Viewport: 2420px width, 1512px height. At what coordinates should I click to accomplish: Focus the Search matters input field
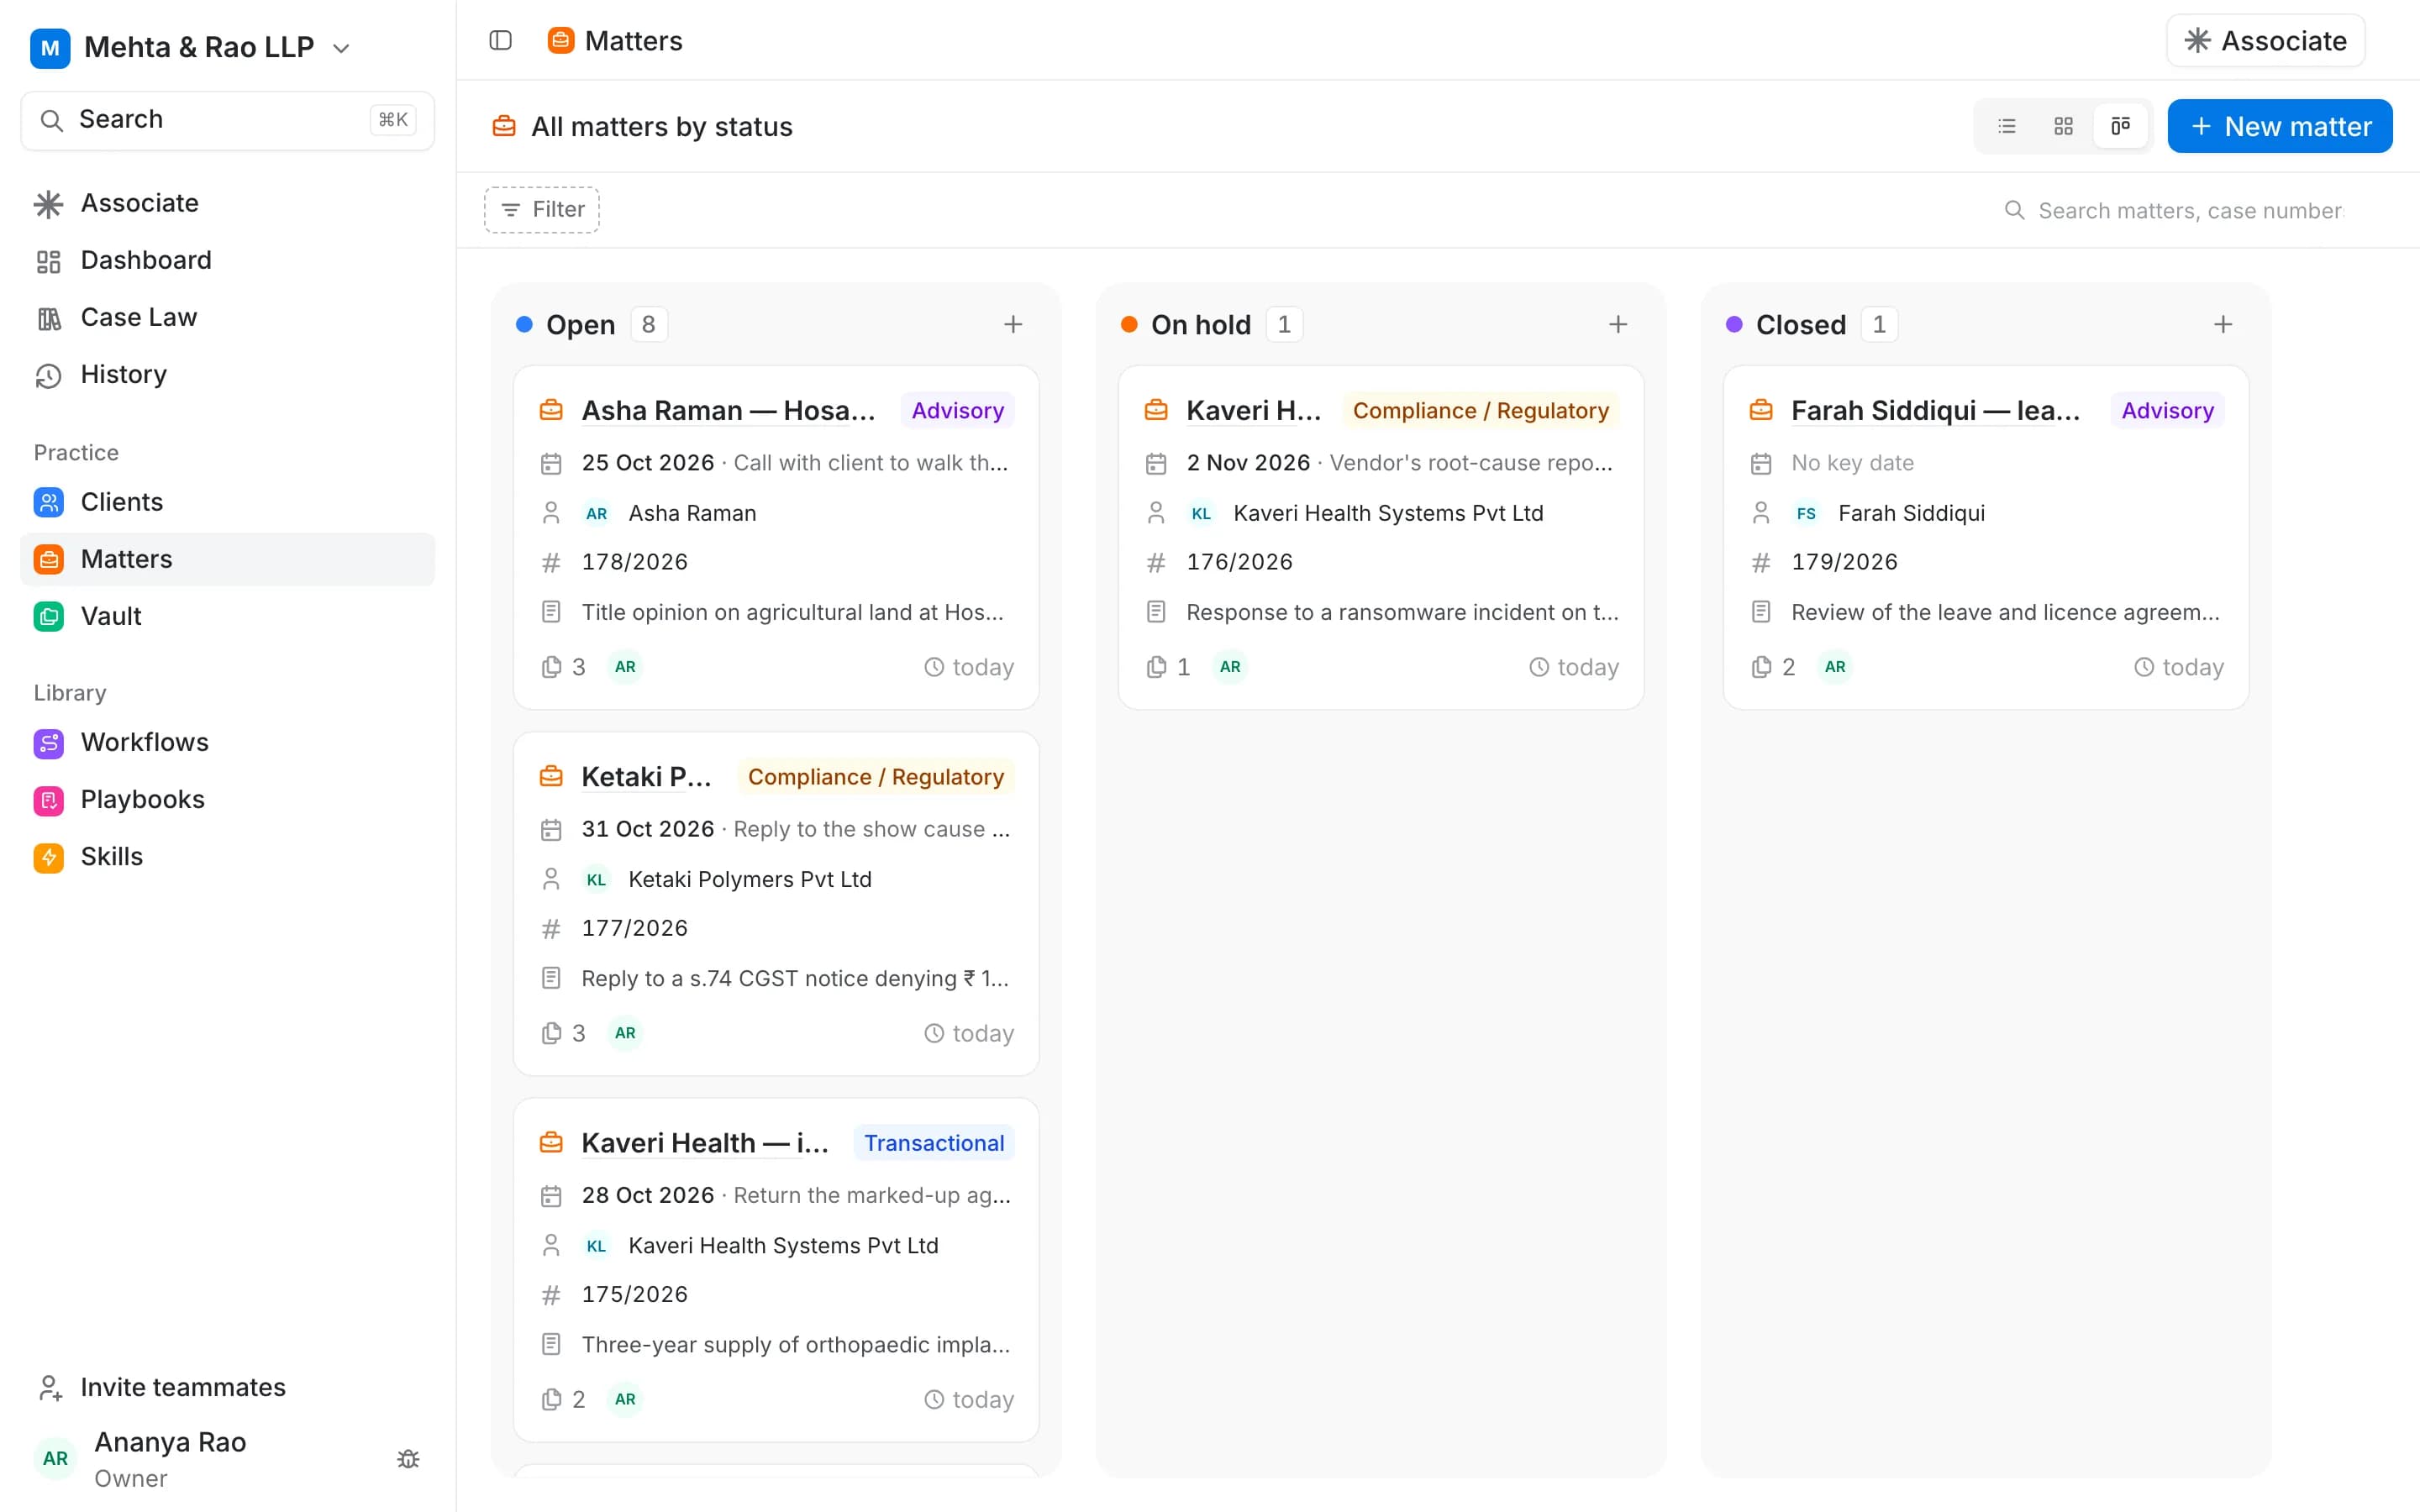coord(2190,210)
